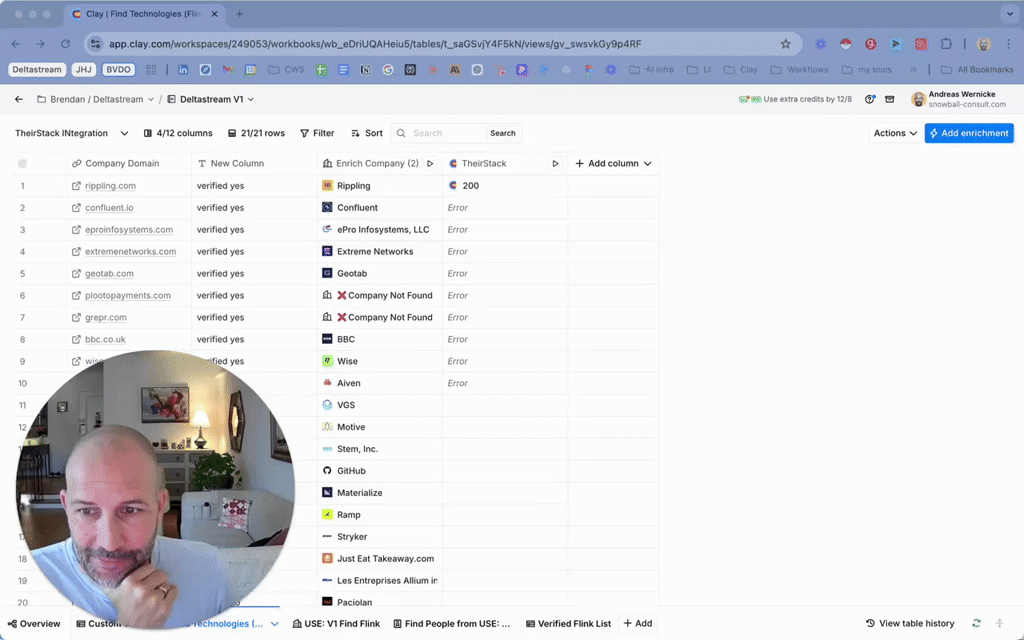Run the TheirStack column play icon
Image resolution: width=1024 pixels, height=640 pixels.
555,164
